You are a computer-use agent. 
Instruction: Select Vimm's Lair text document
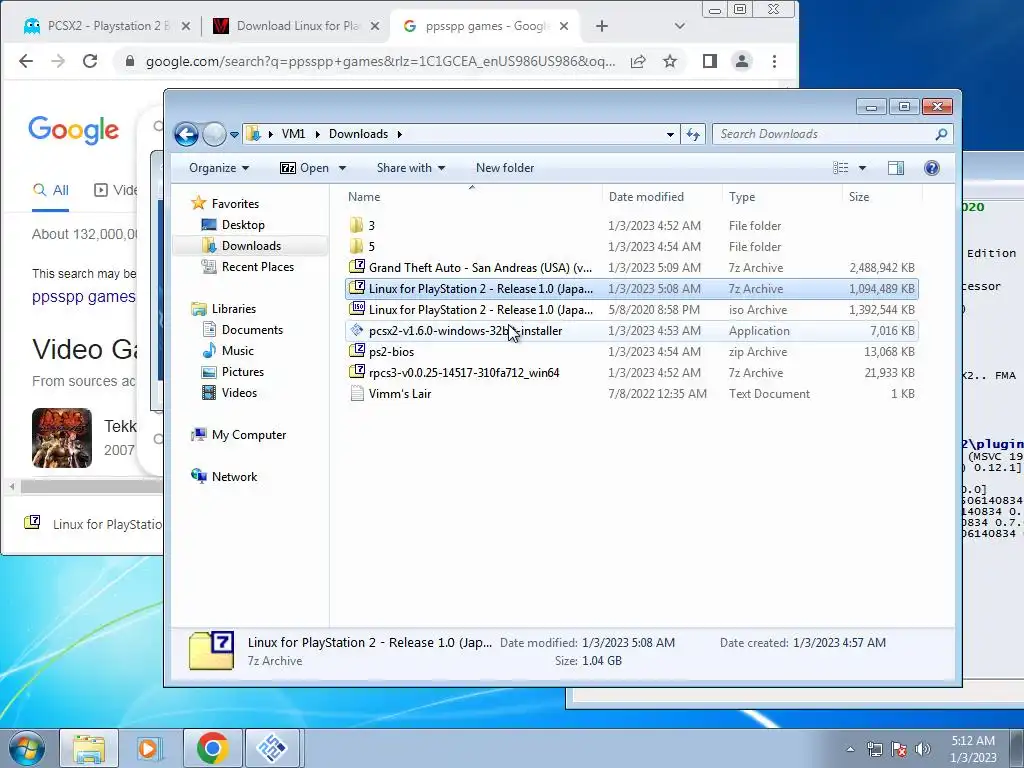632,394
